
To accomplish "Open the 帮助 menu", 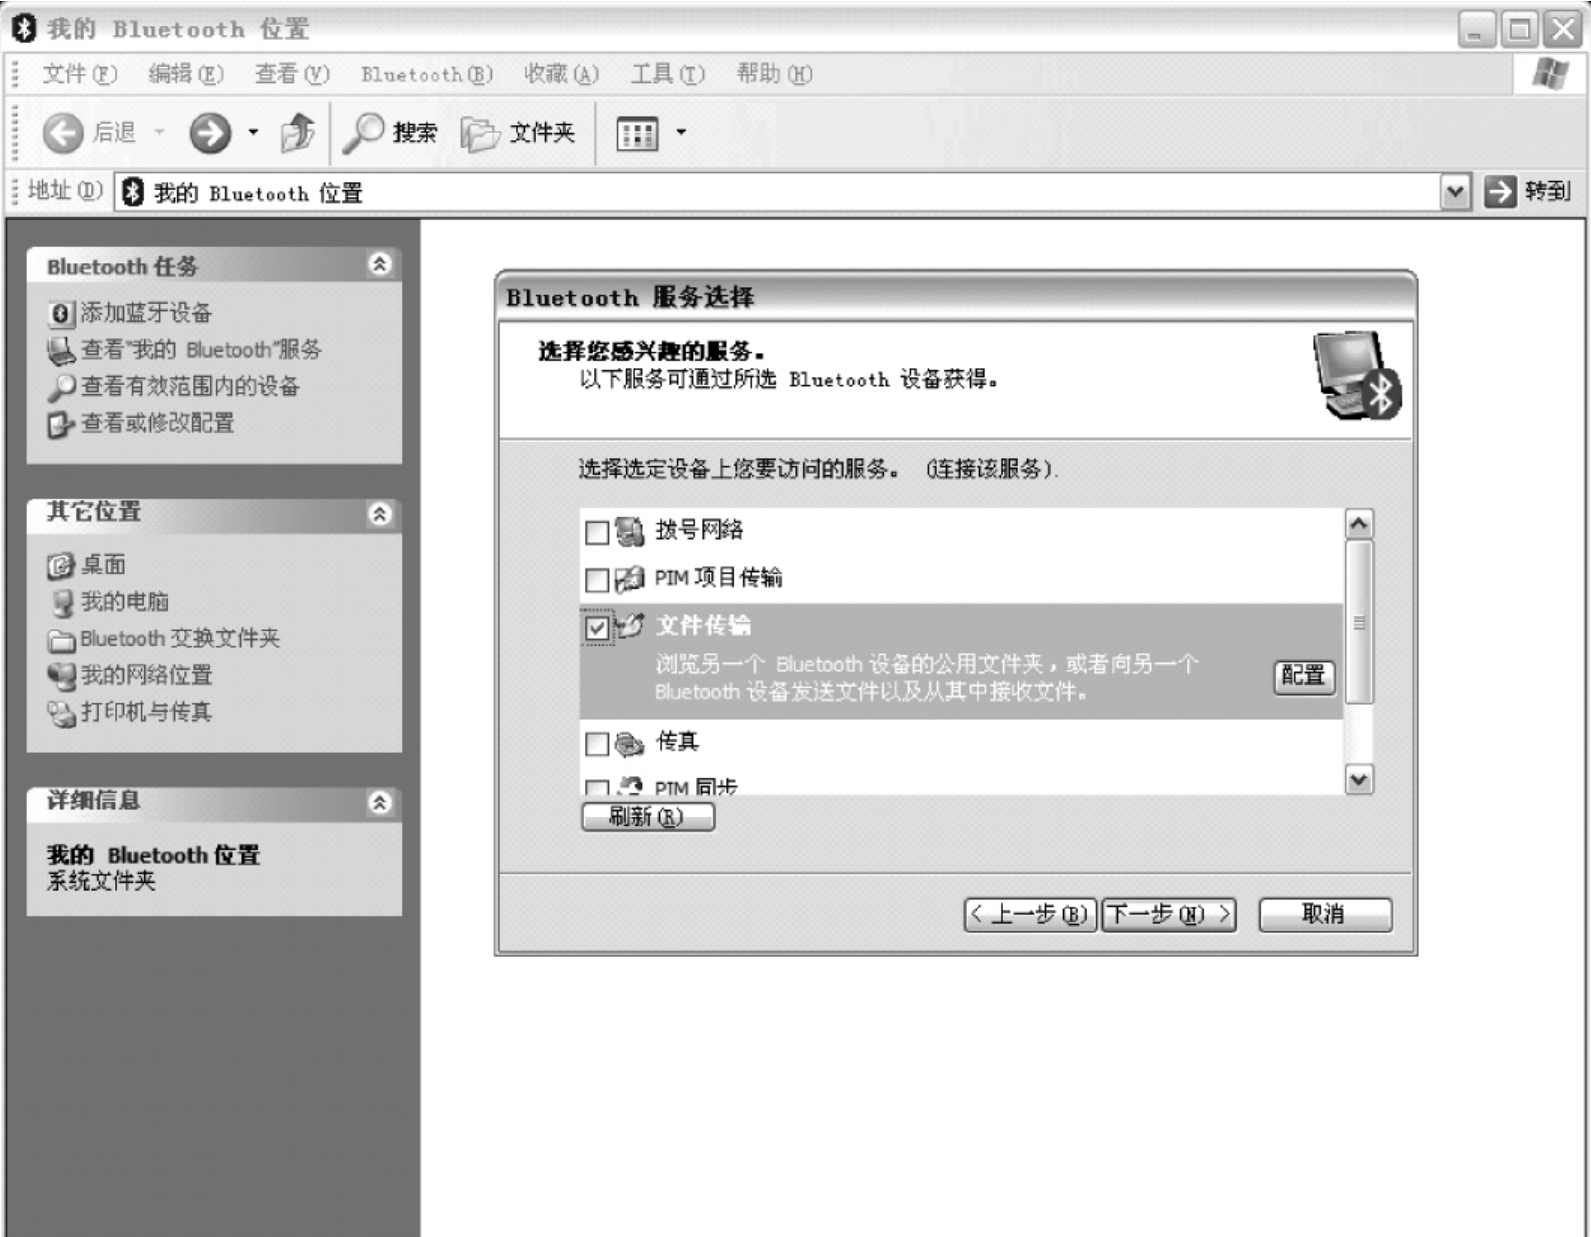I will tap(774, 74).
